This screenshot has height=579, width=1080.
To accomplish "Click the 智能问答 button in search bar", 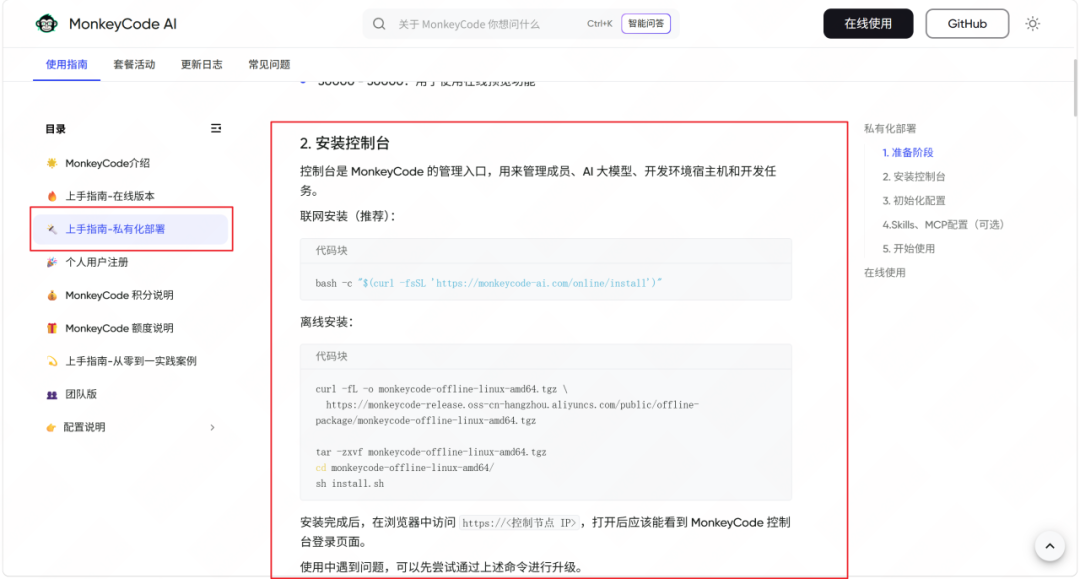I will 646,23.
